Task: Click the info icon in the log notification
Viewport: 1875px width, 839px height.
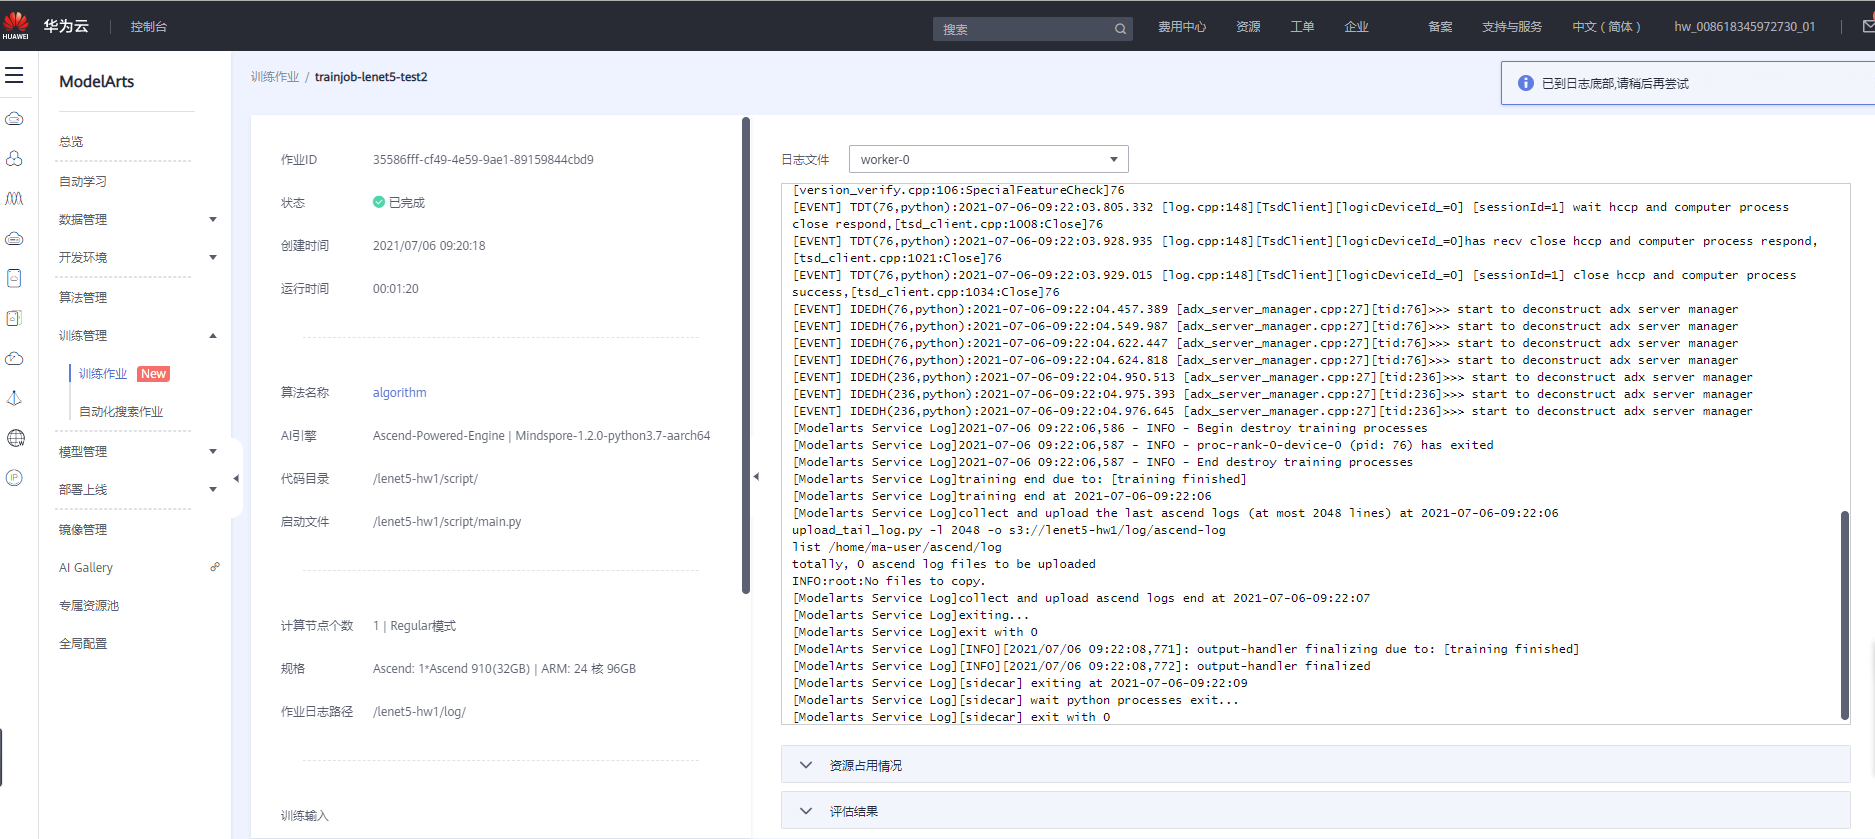Action: pos(1525,83)
